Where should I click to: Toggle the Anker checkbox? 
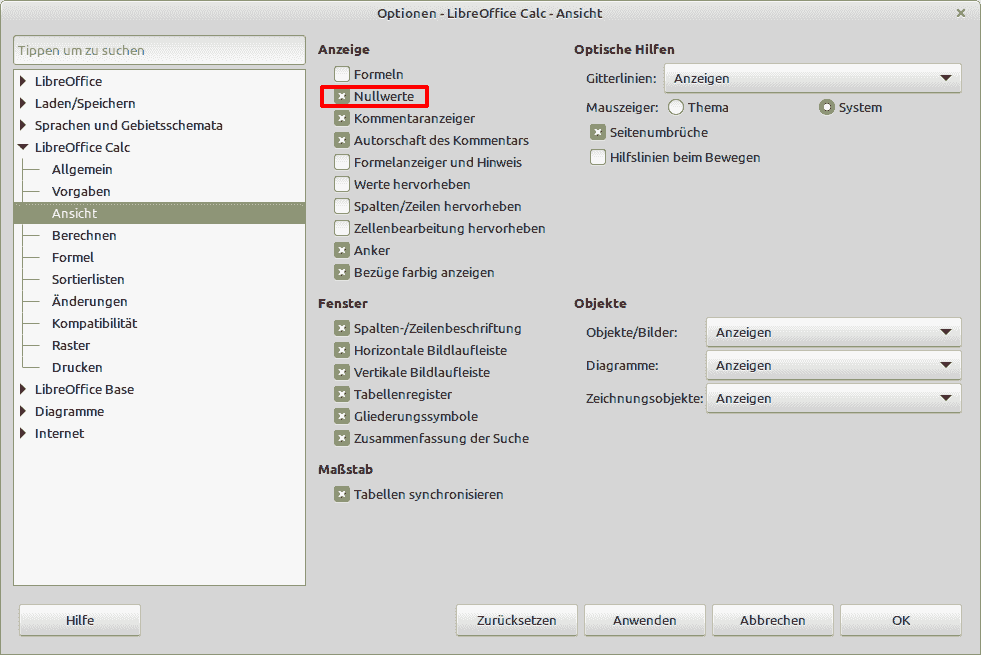(x=342, y=250)
